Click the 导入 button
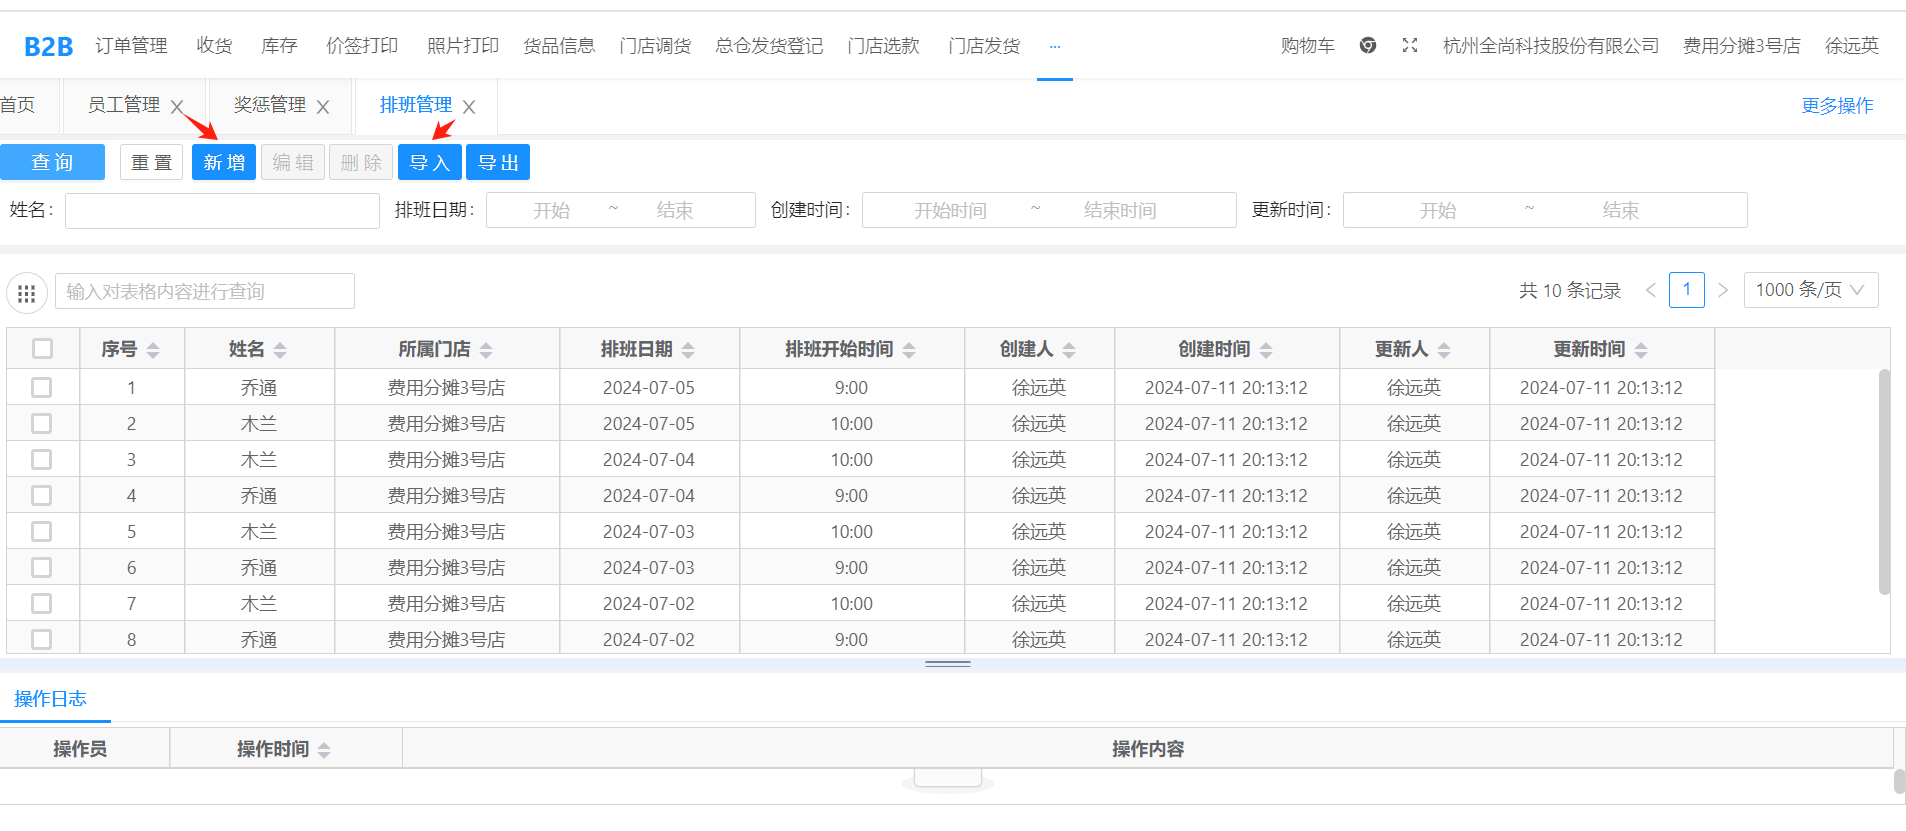This screenshot has height=831, width=1906. coord(429,163)
